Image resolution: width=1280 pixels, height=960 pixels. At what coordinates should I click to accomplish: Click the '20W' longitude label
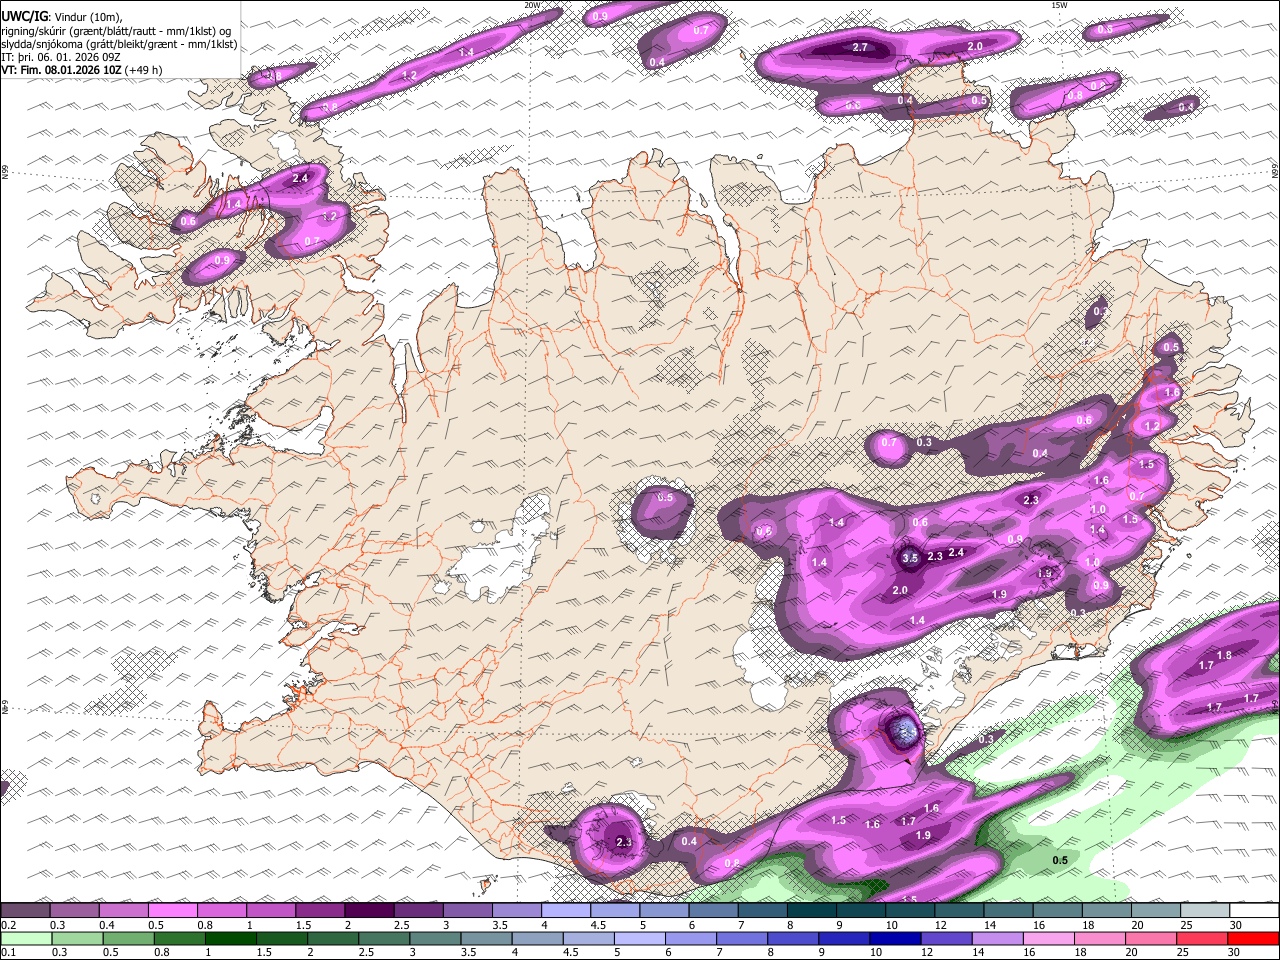coord(532,5)
